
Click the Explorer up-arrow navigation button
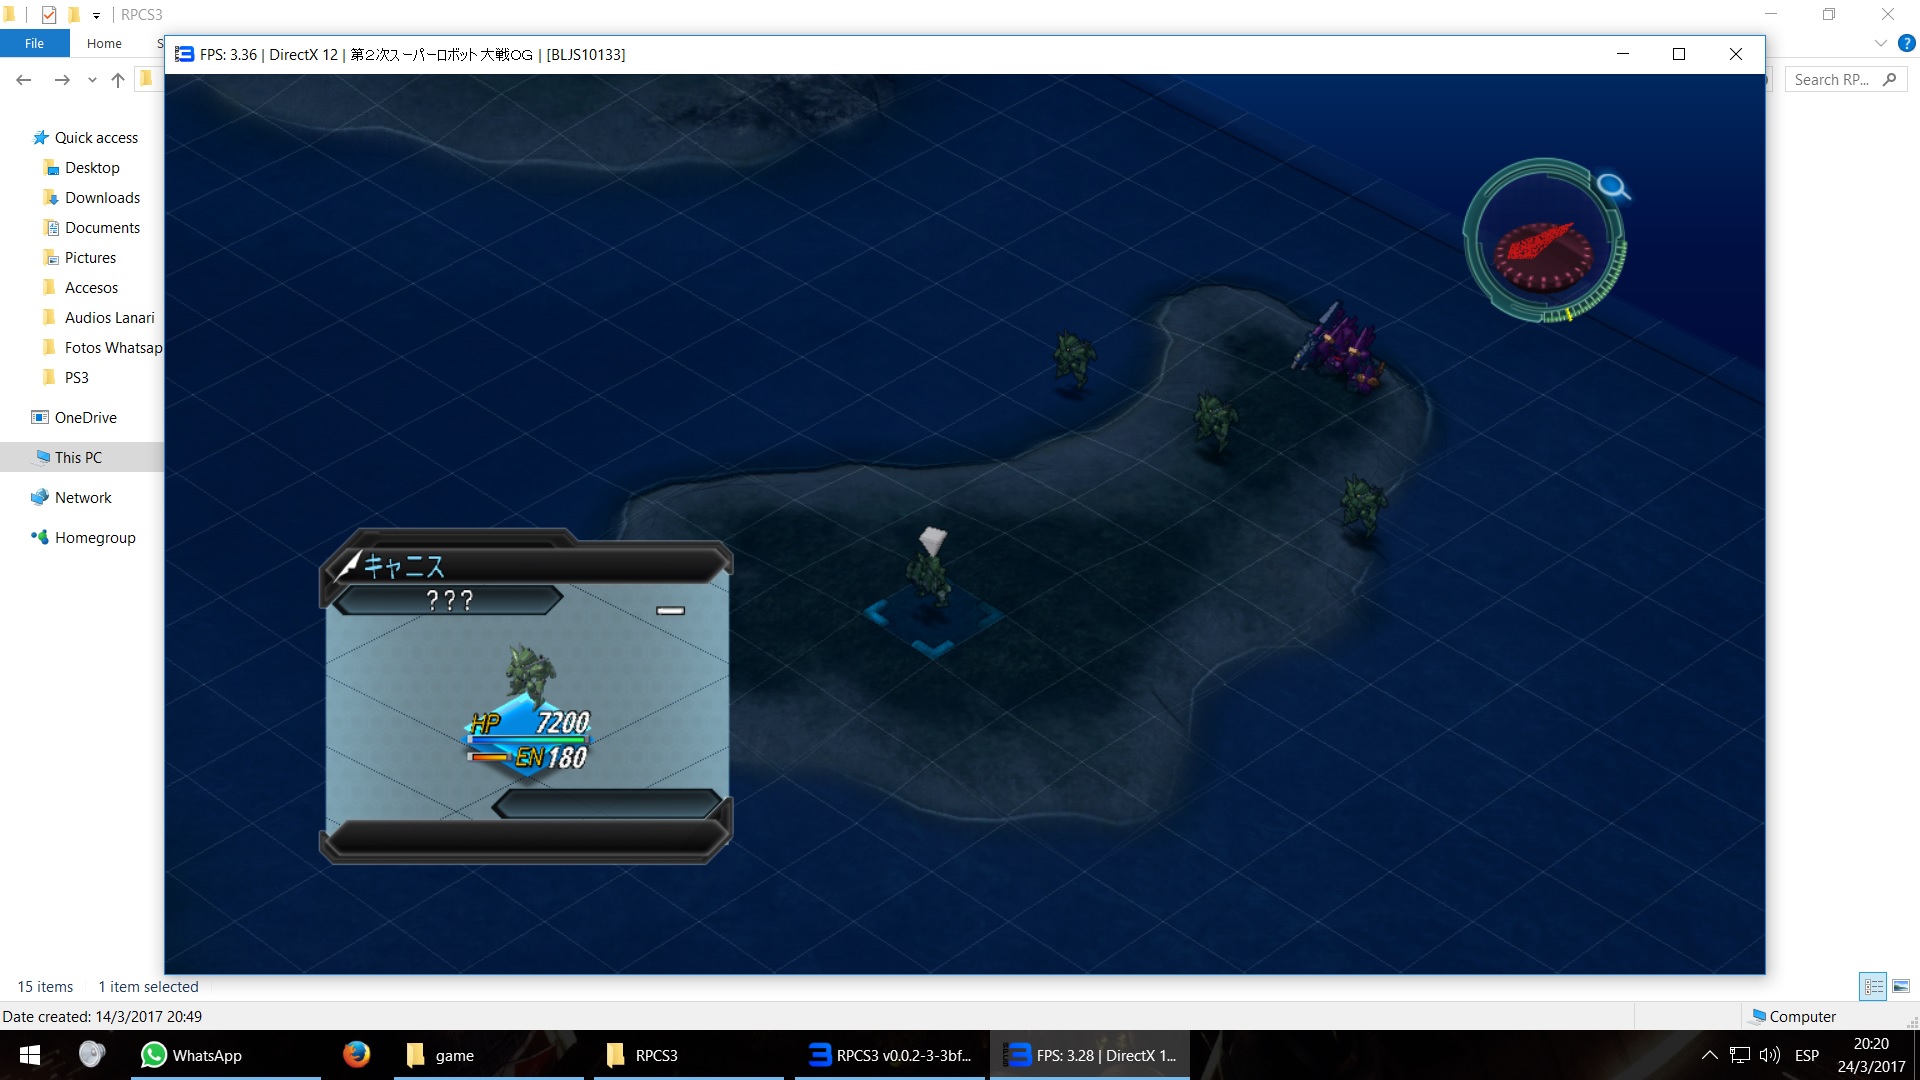(x=118, y=80)
